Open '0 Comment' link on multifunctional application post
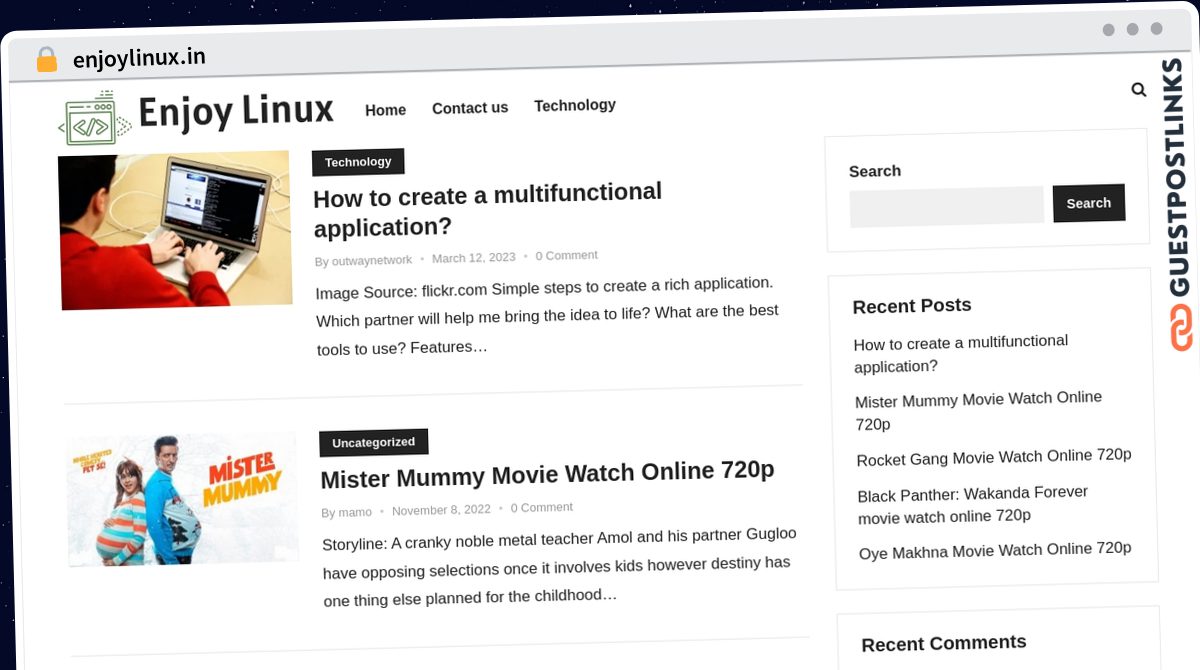This screenshot has height=670, width=1200. pos(566,255)
